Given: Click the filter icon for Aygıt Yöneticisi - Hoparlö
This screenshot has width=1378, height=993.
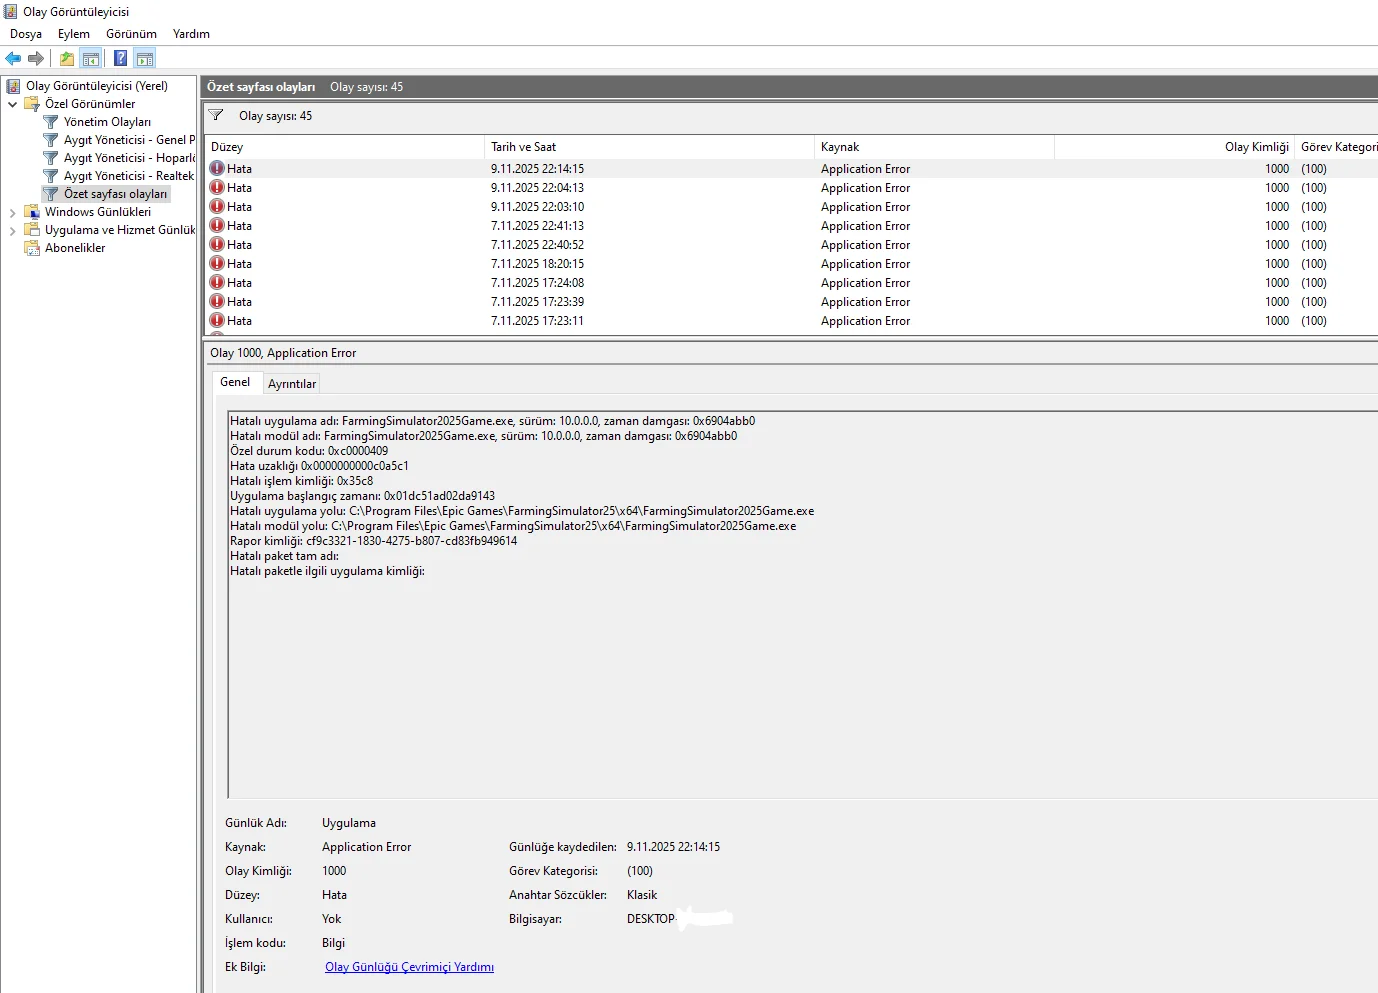Looking at the screenshot, I should coord(51,158).
